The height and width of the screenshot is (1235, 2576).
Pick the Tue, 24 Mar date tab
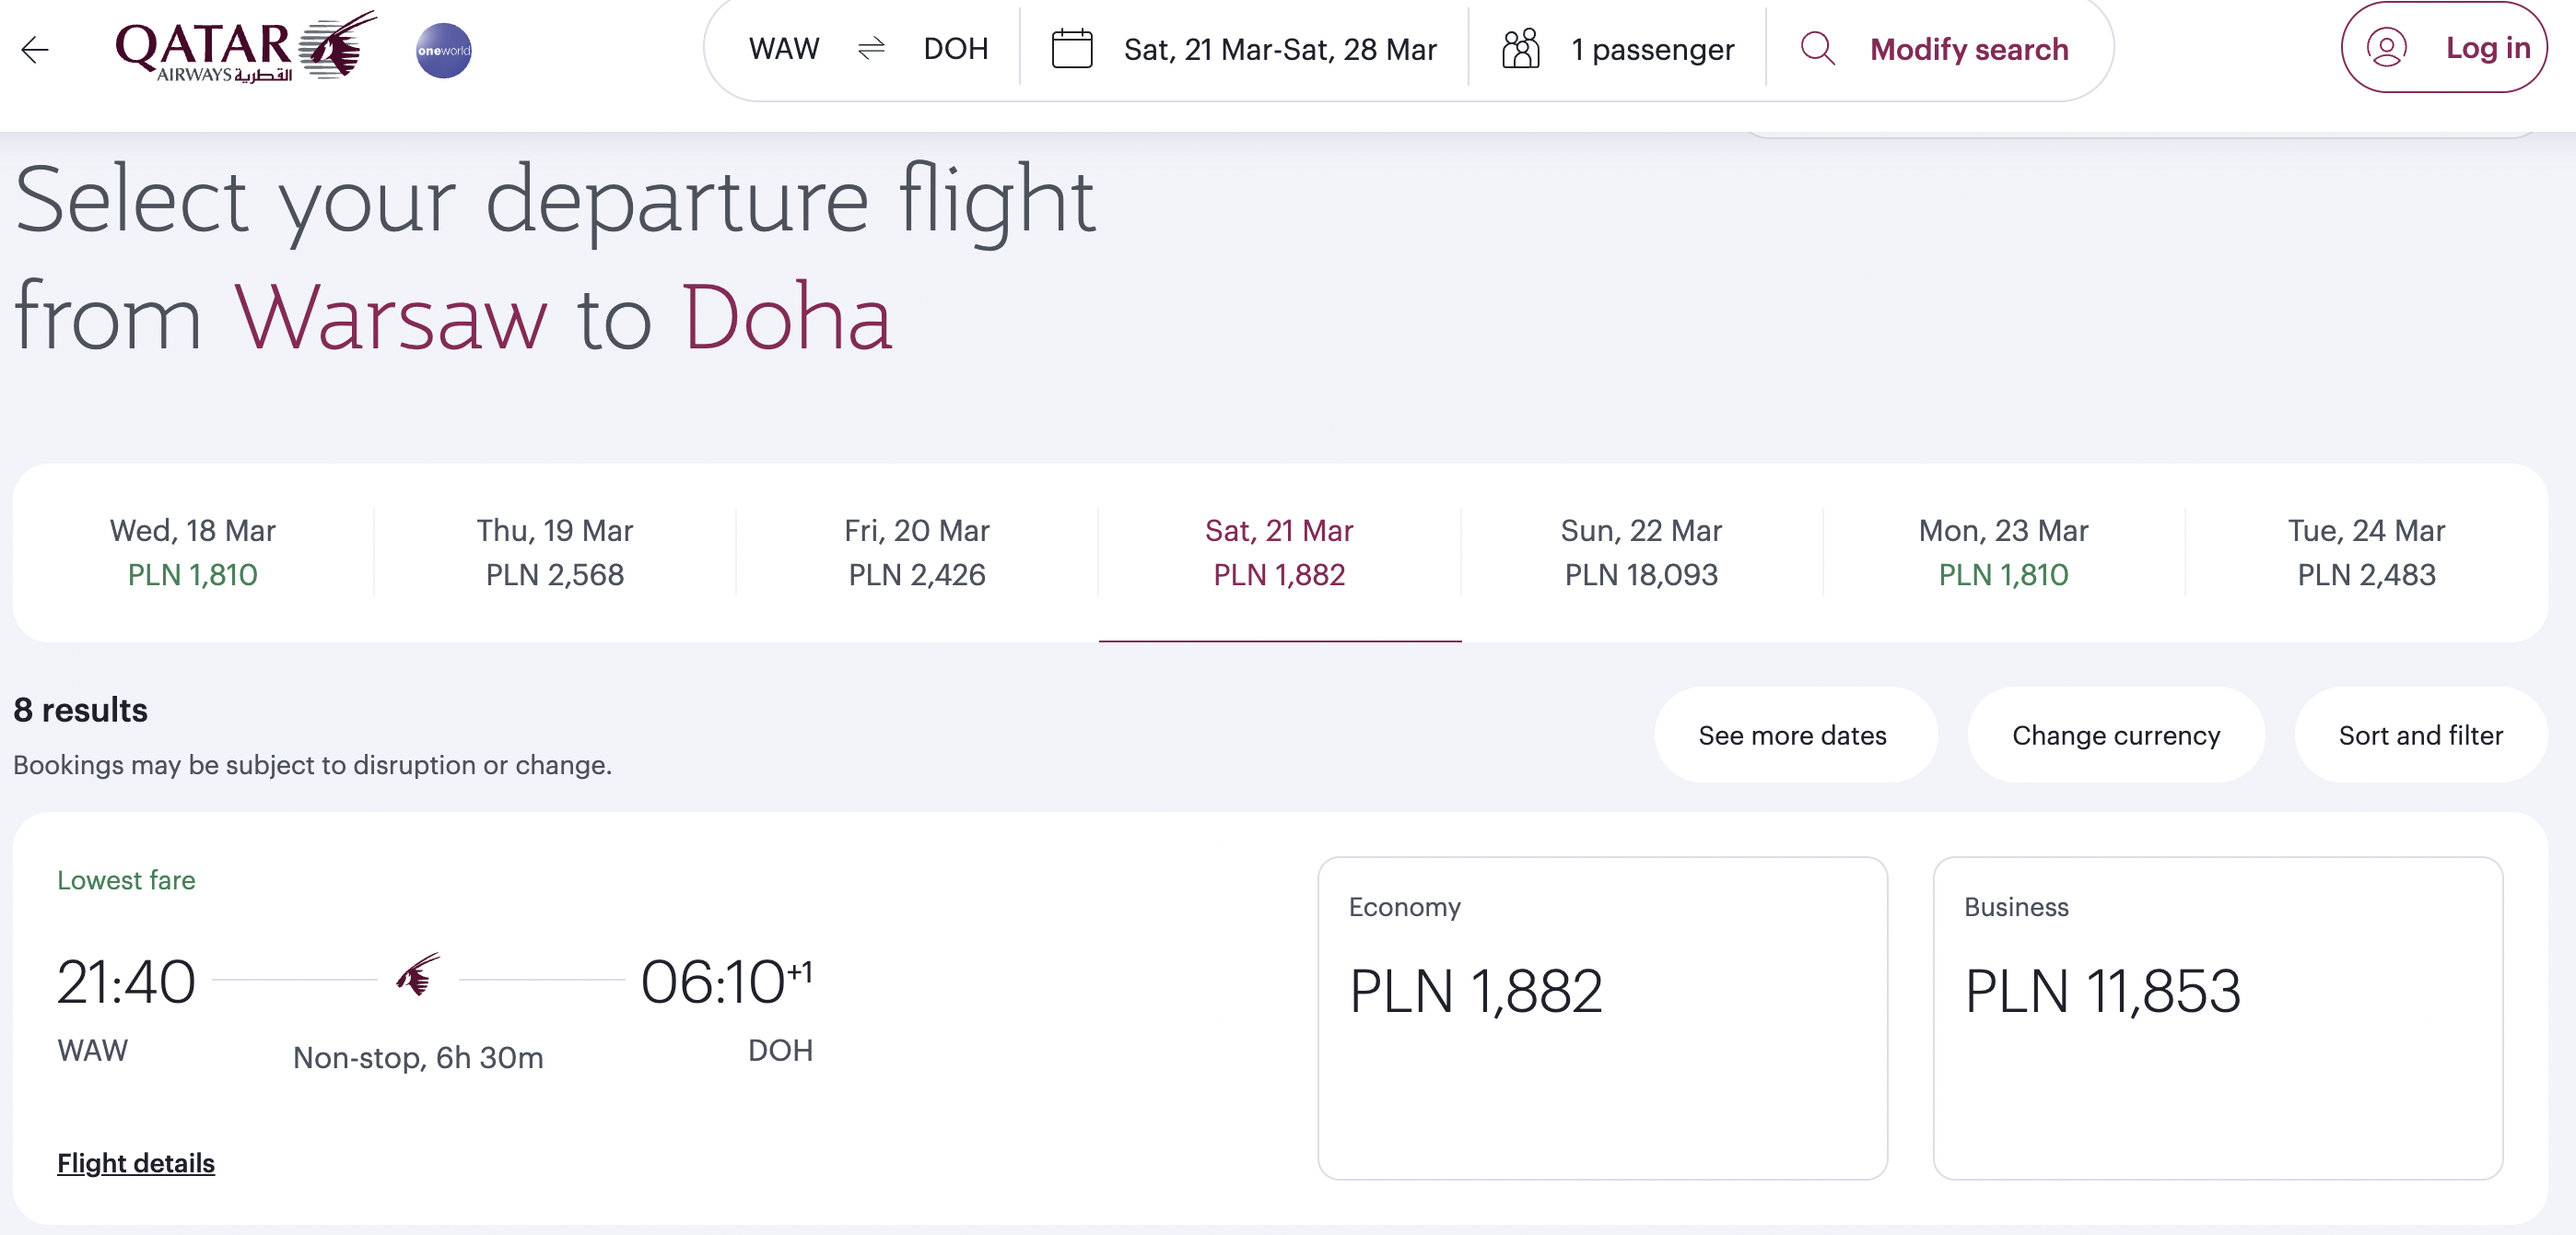tap(2366, 552)
